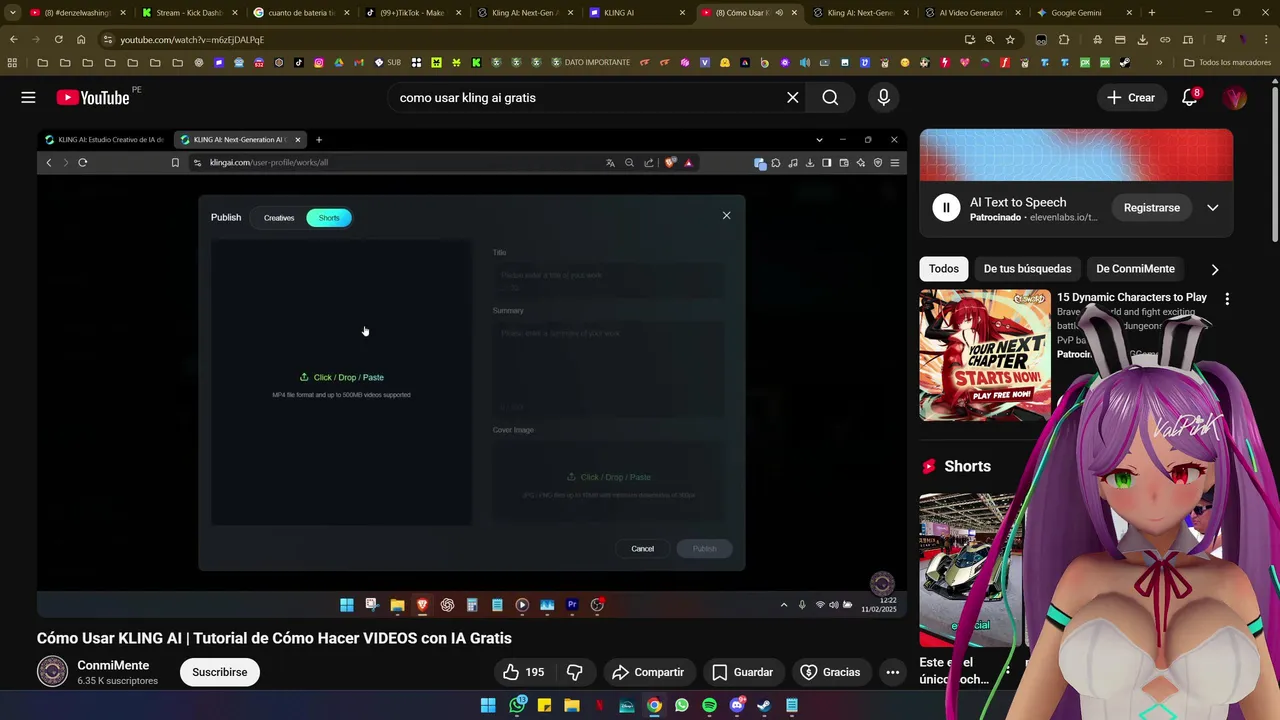This screenshot has width=1280, height=720.
Task: Open the Windows Start menu
Action: 488,705
